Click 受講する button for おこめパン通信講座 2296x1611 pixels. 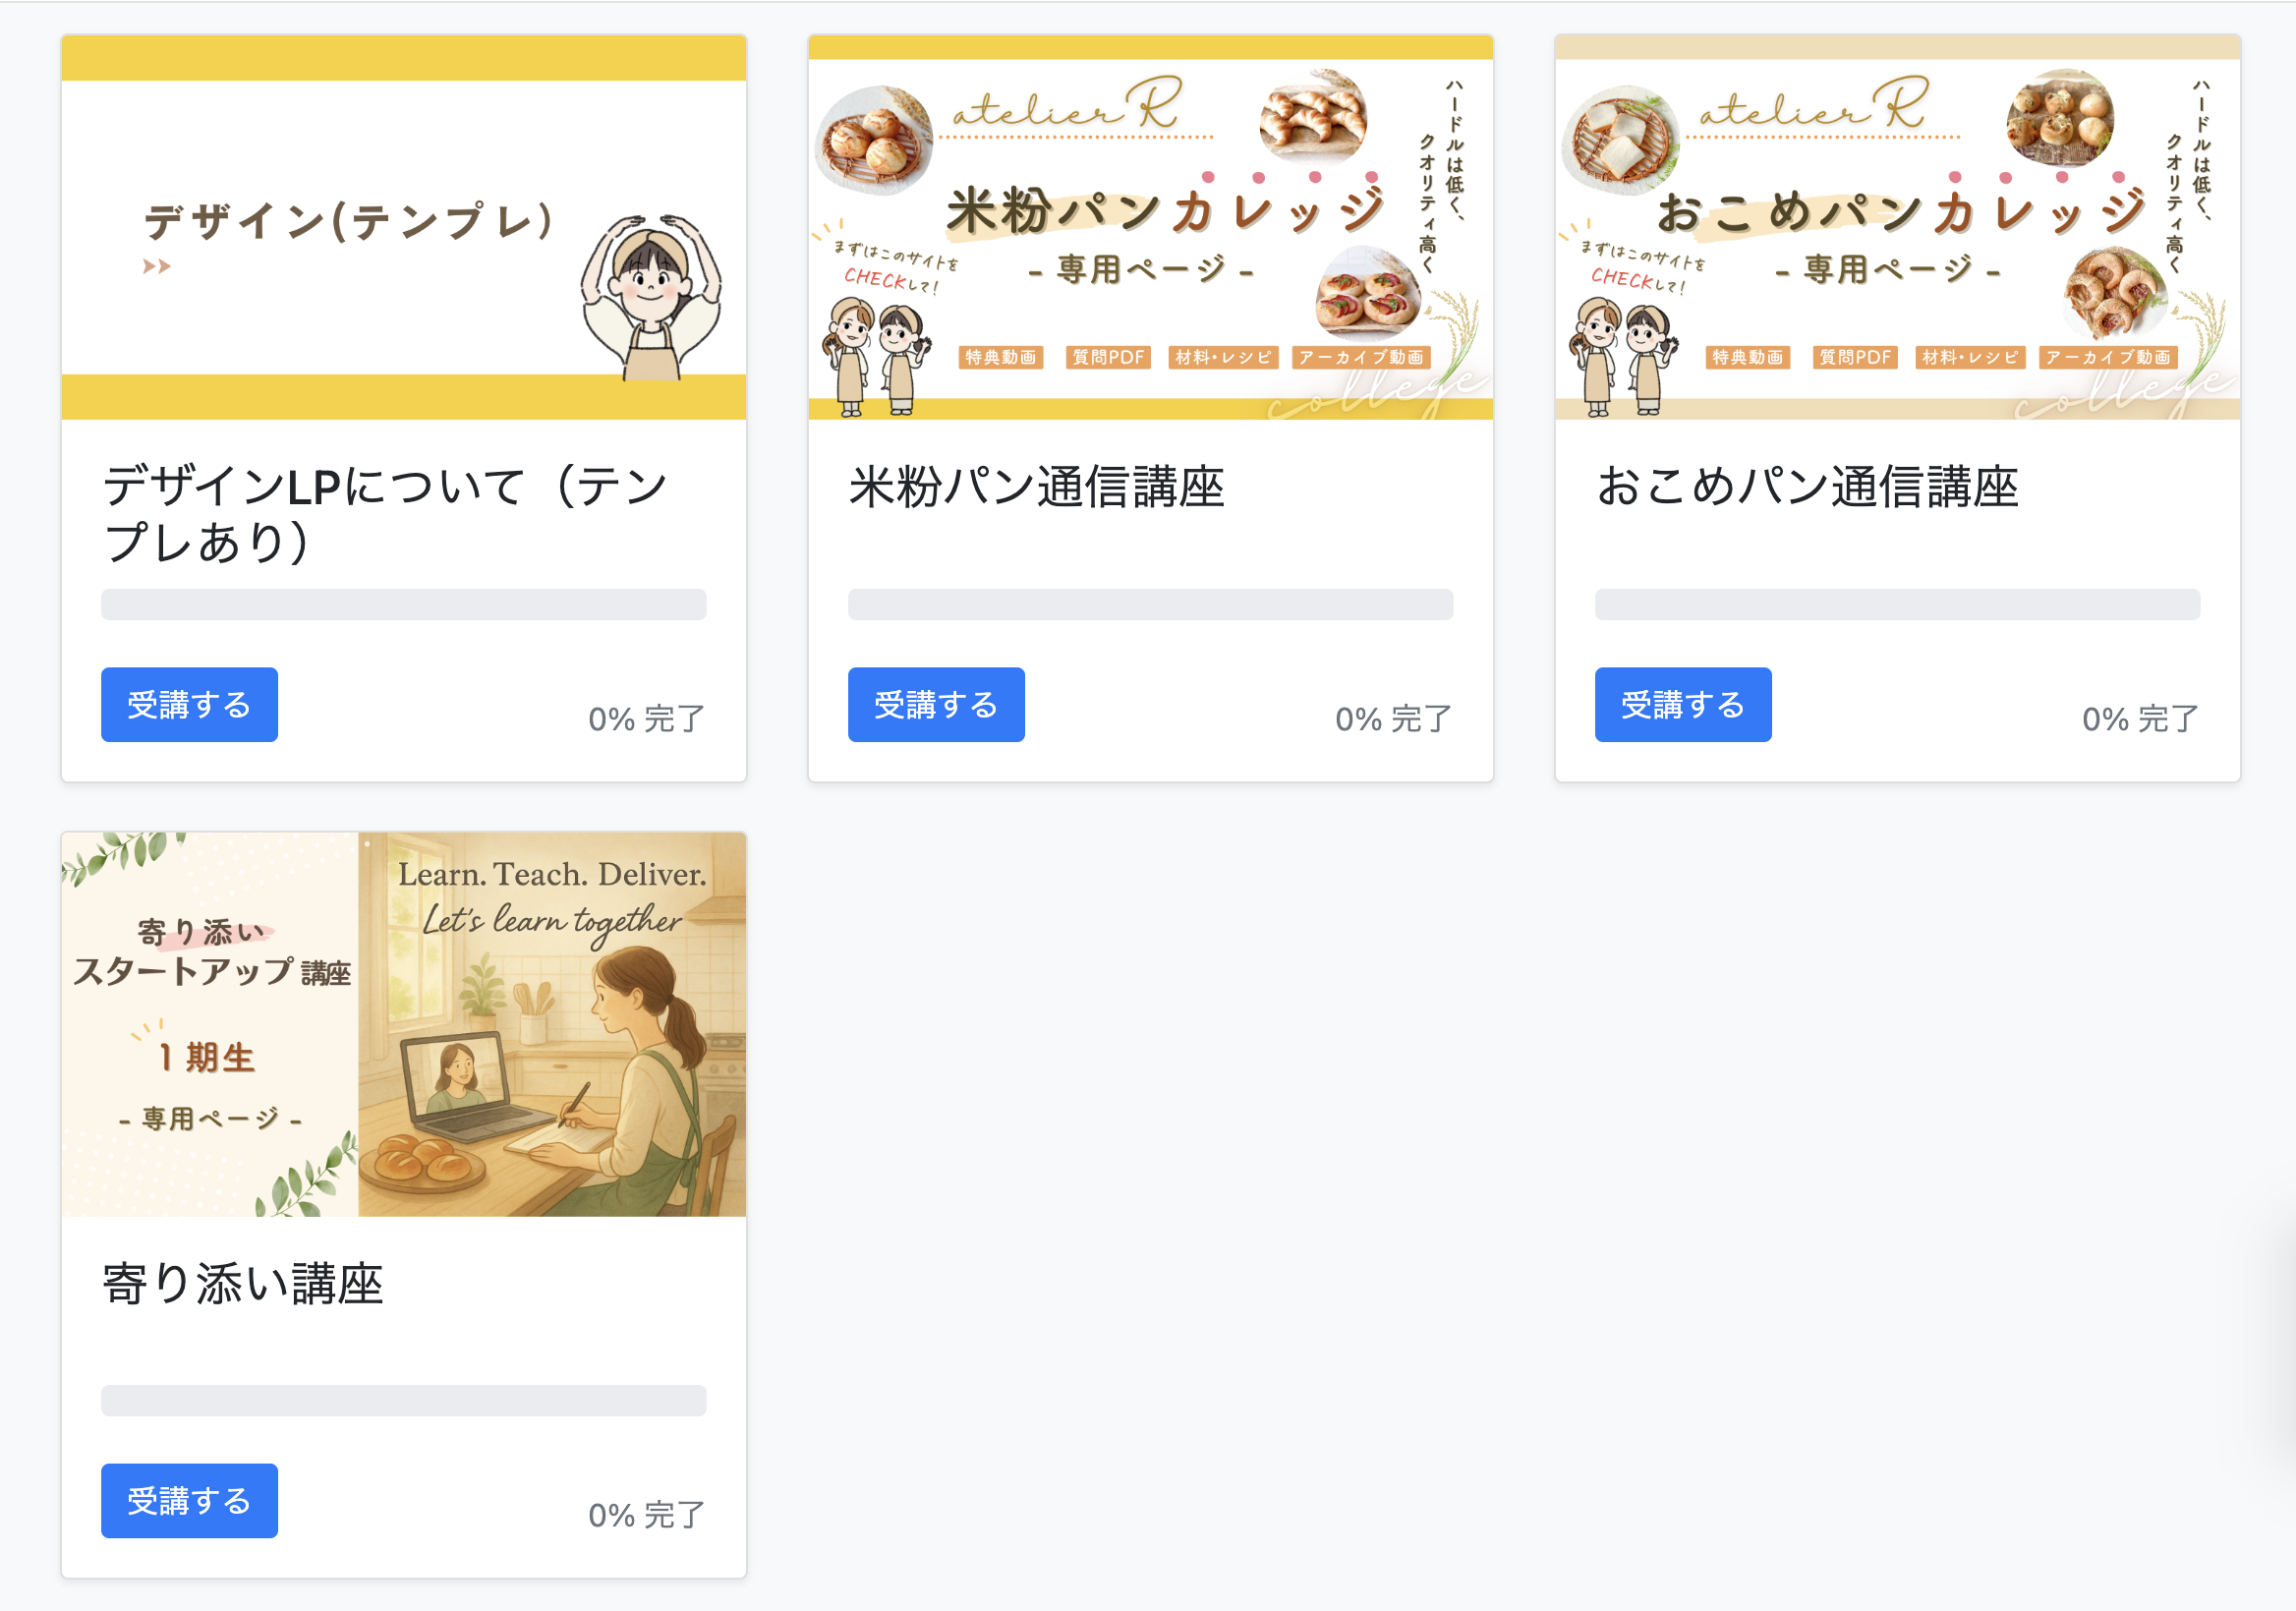click(1683, 705)
